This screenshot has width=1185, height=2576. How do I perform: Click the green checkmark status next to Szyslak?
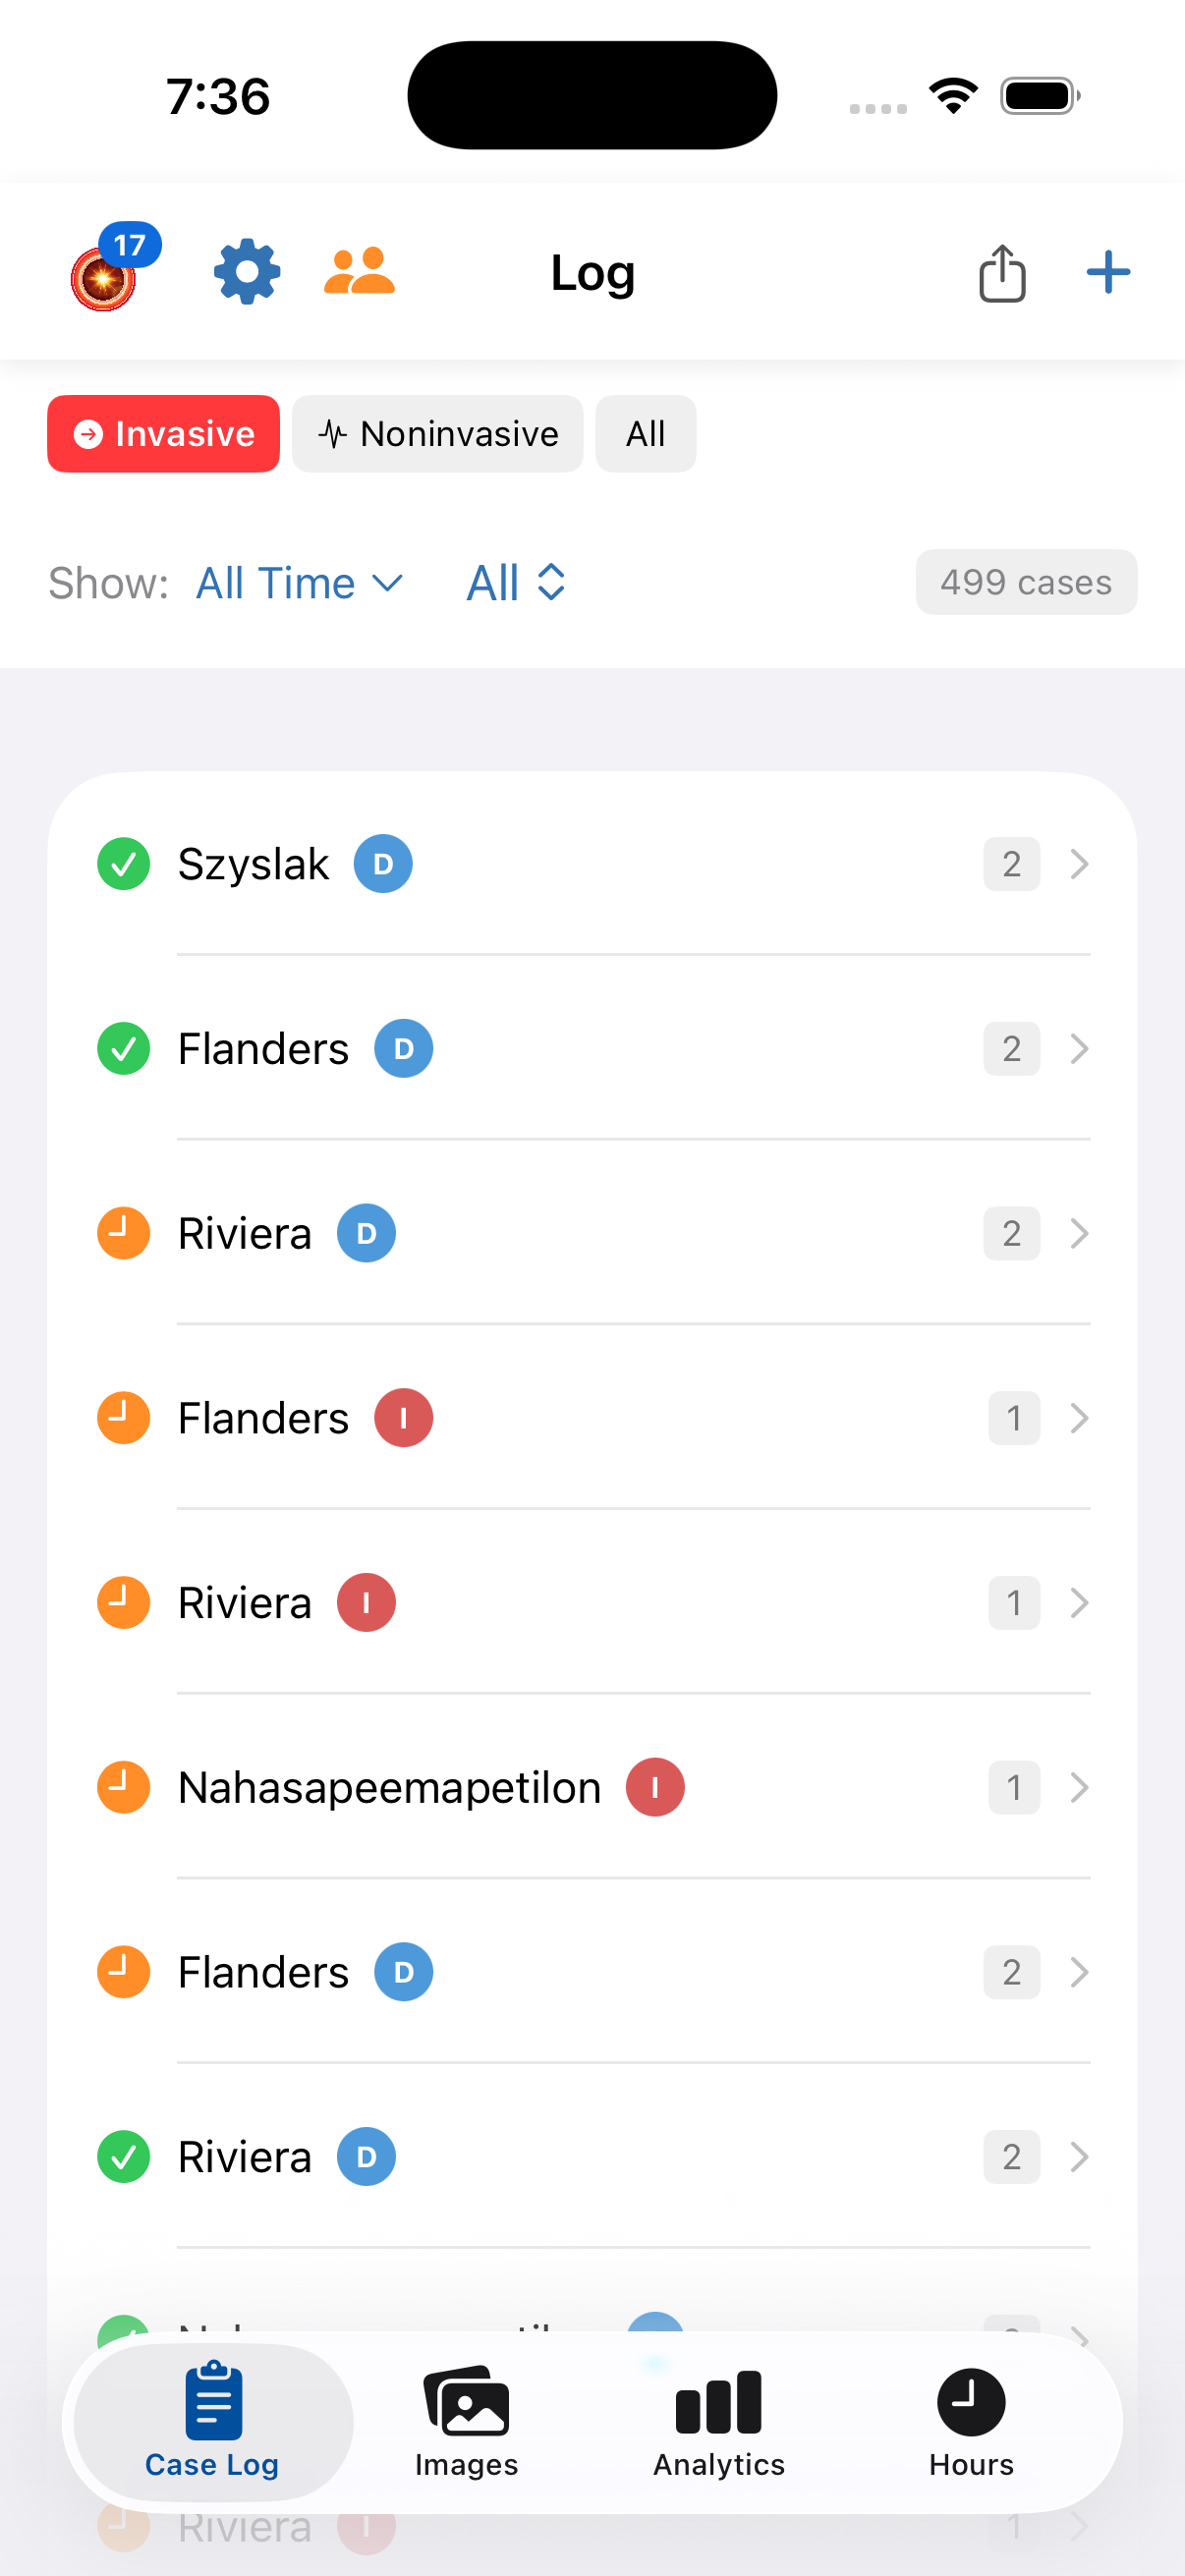[x=124, y=864]
